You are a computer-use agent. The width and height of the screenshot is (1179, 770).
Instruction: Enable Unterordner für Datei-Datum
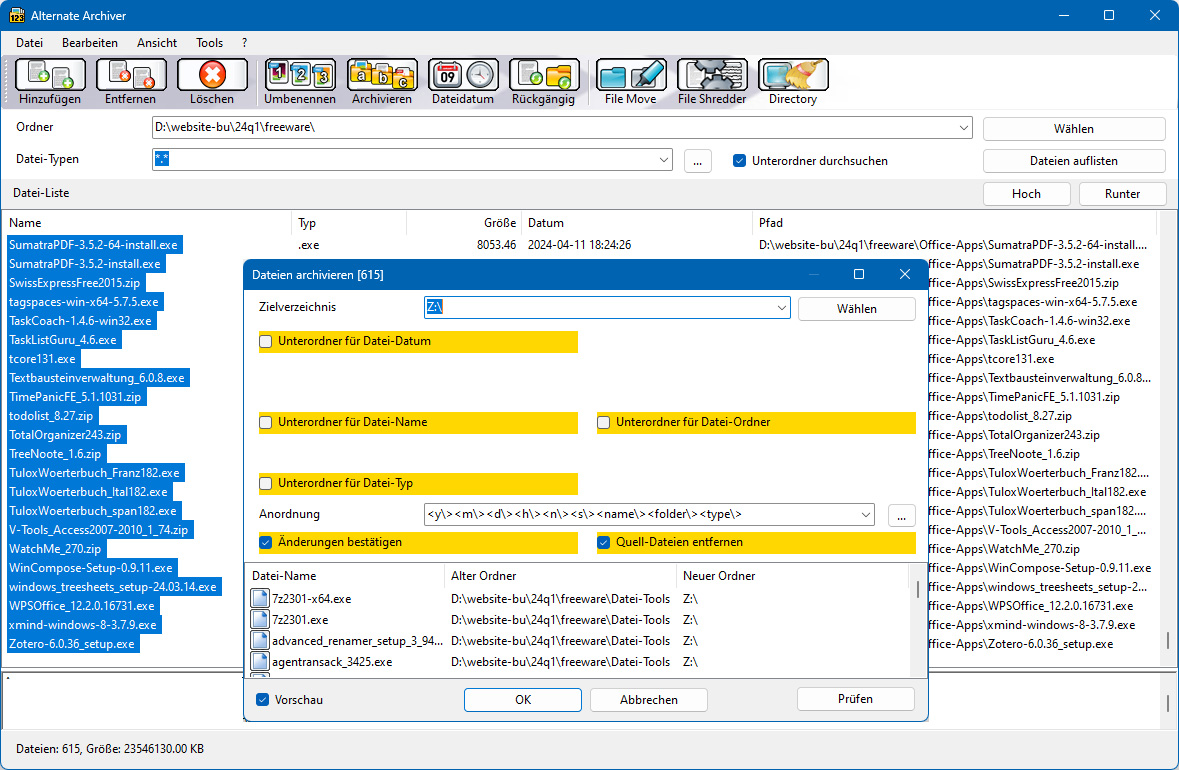coord(265,341)
